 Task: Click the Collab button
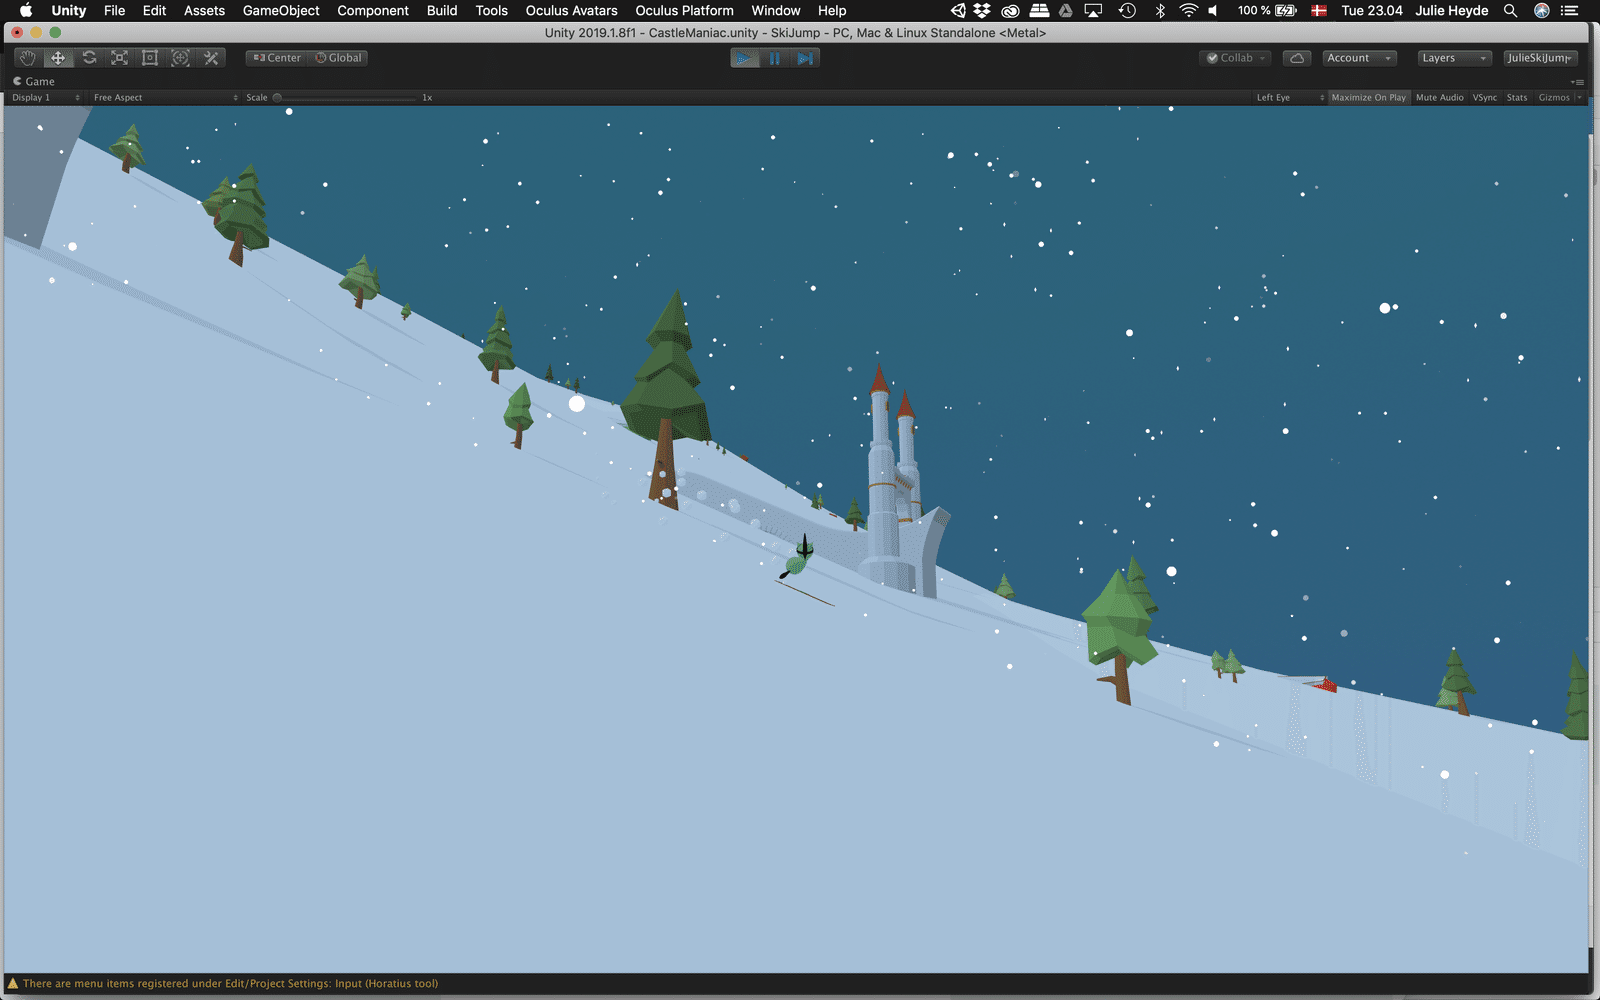[1235, 58]
